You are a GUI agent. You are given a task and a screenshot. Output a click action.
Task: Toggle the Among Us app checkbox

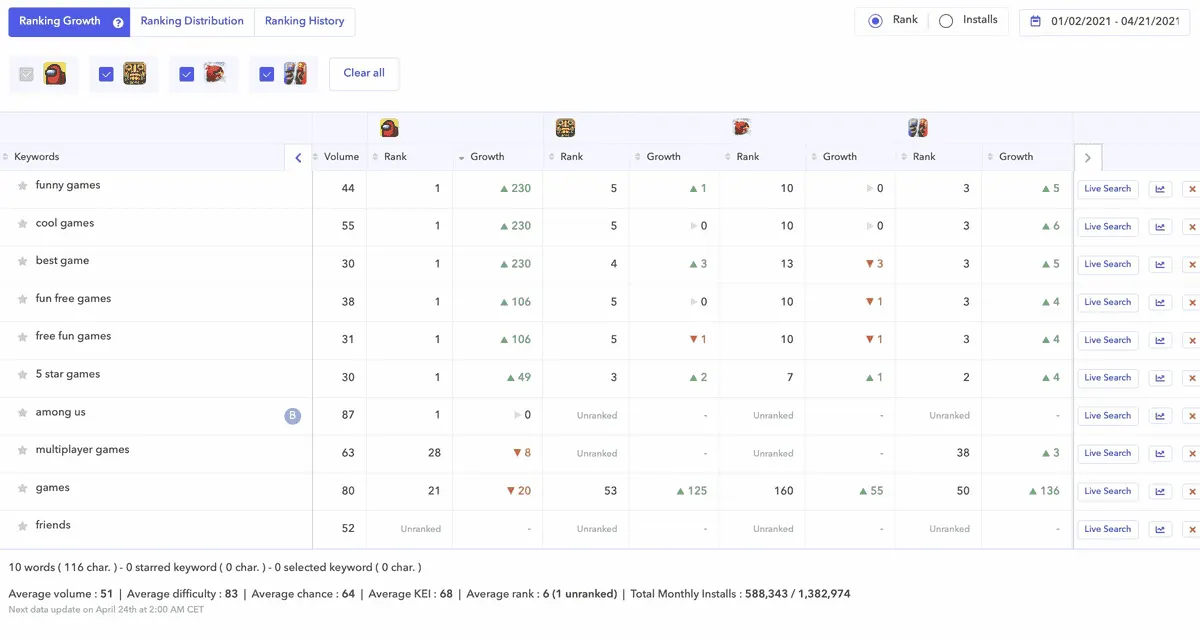click(27, 74)
